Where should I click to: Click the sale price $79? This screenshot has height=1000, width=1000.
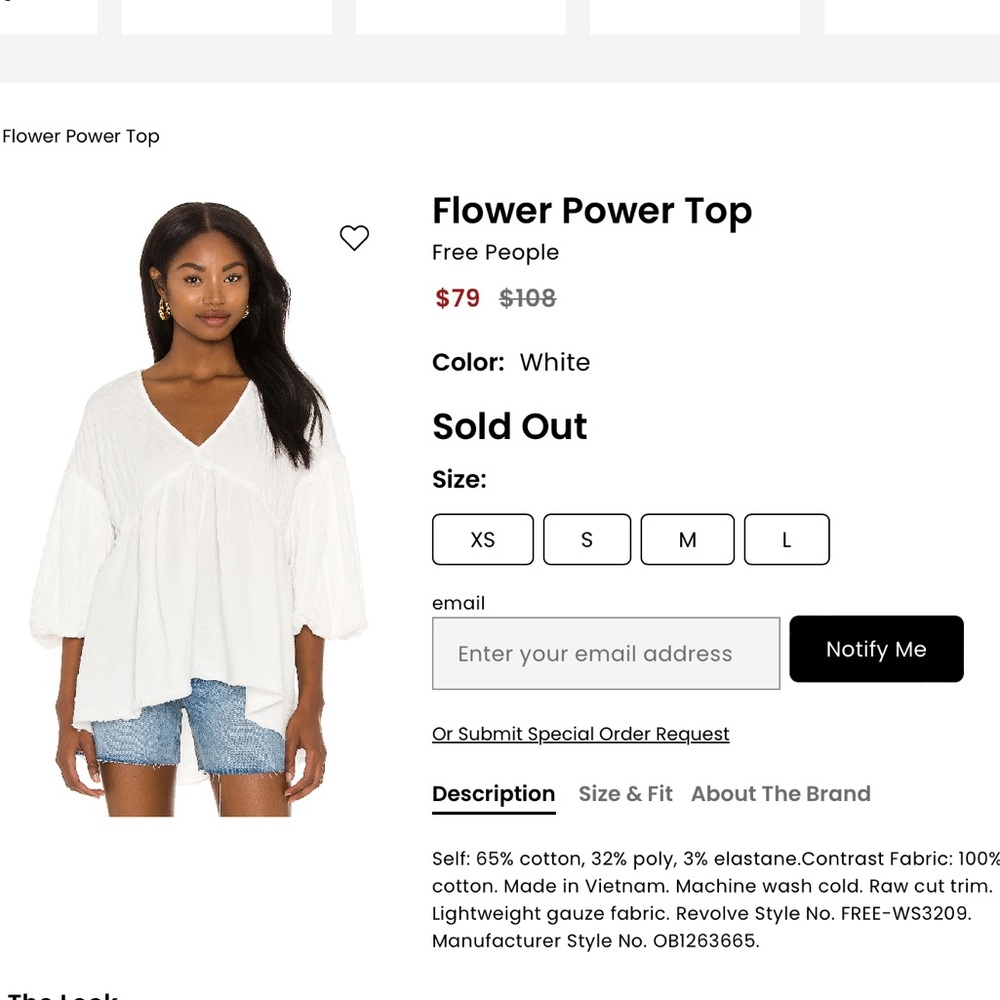pos(457,298)
